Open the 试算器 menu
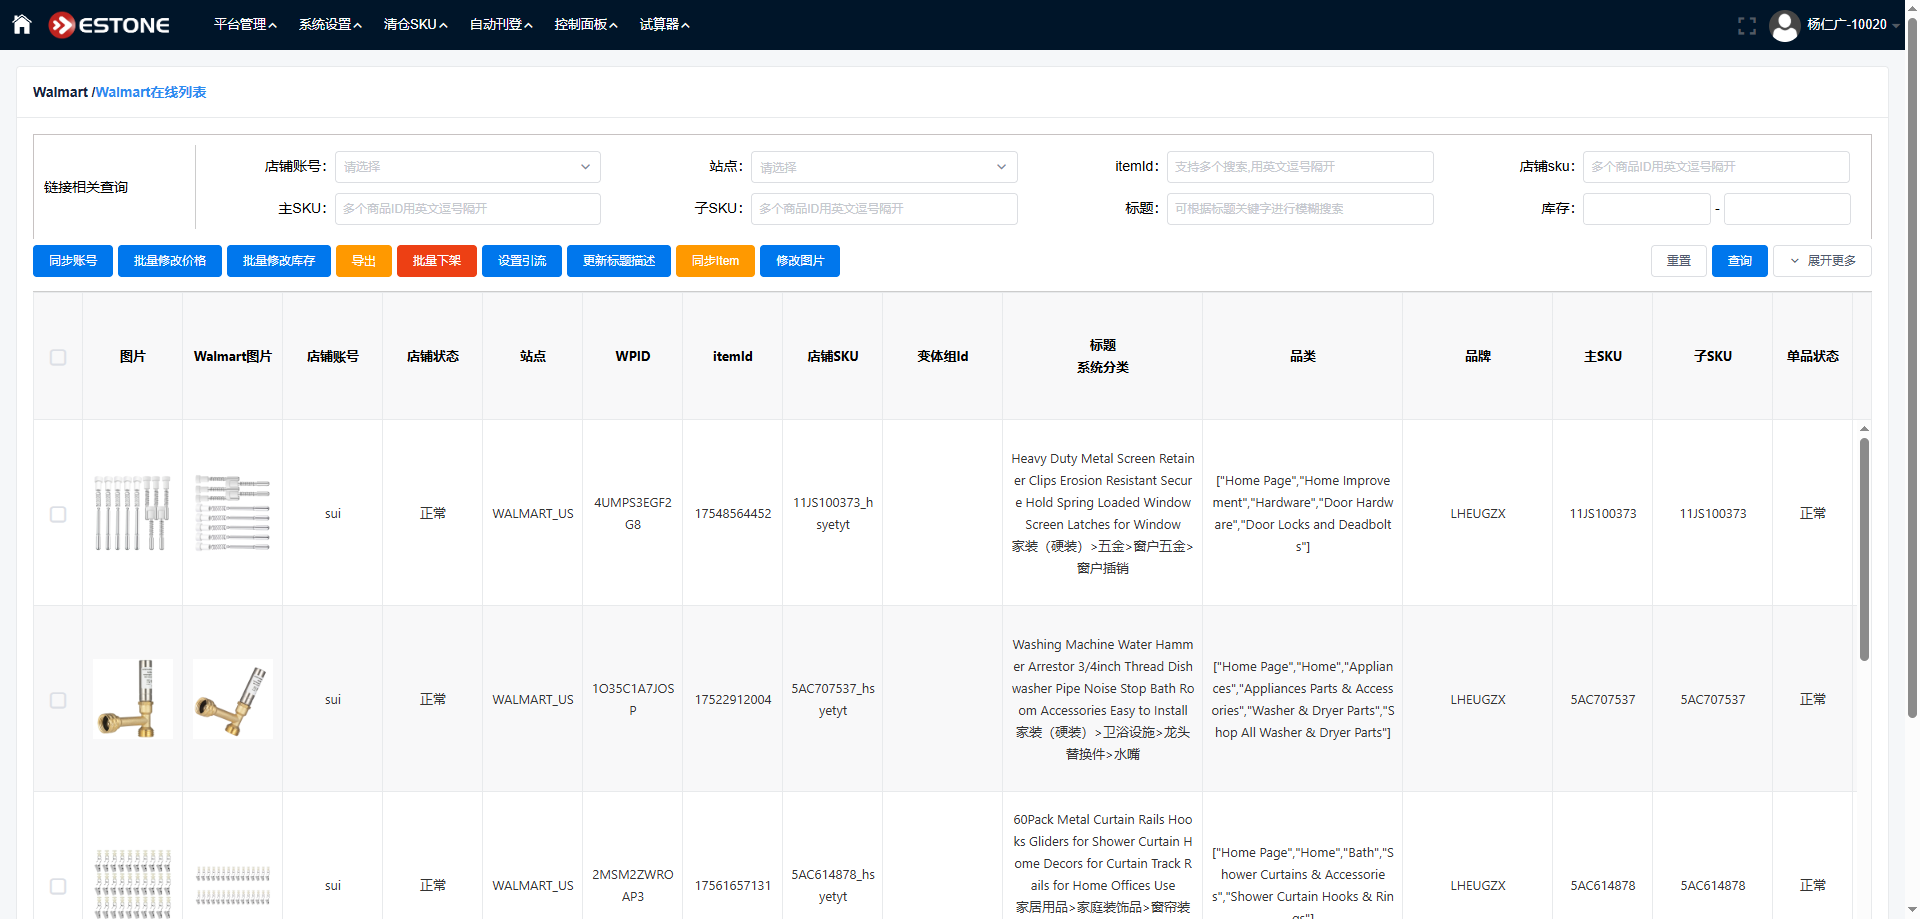 click(664, 25)
